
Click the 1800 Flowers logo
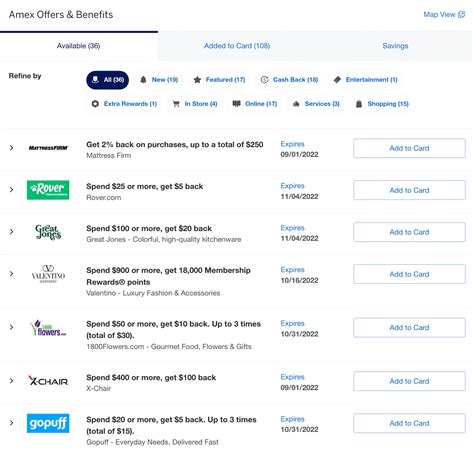coord(48,328)
